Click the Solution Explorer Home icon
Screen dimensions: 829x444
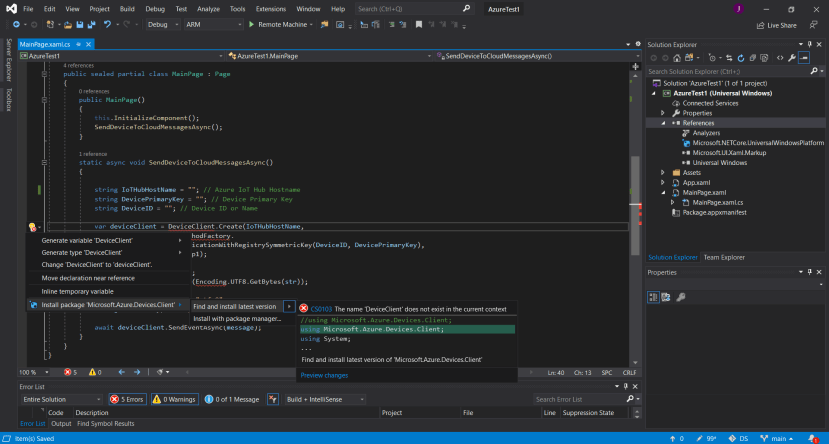tap(677, 58)
